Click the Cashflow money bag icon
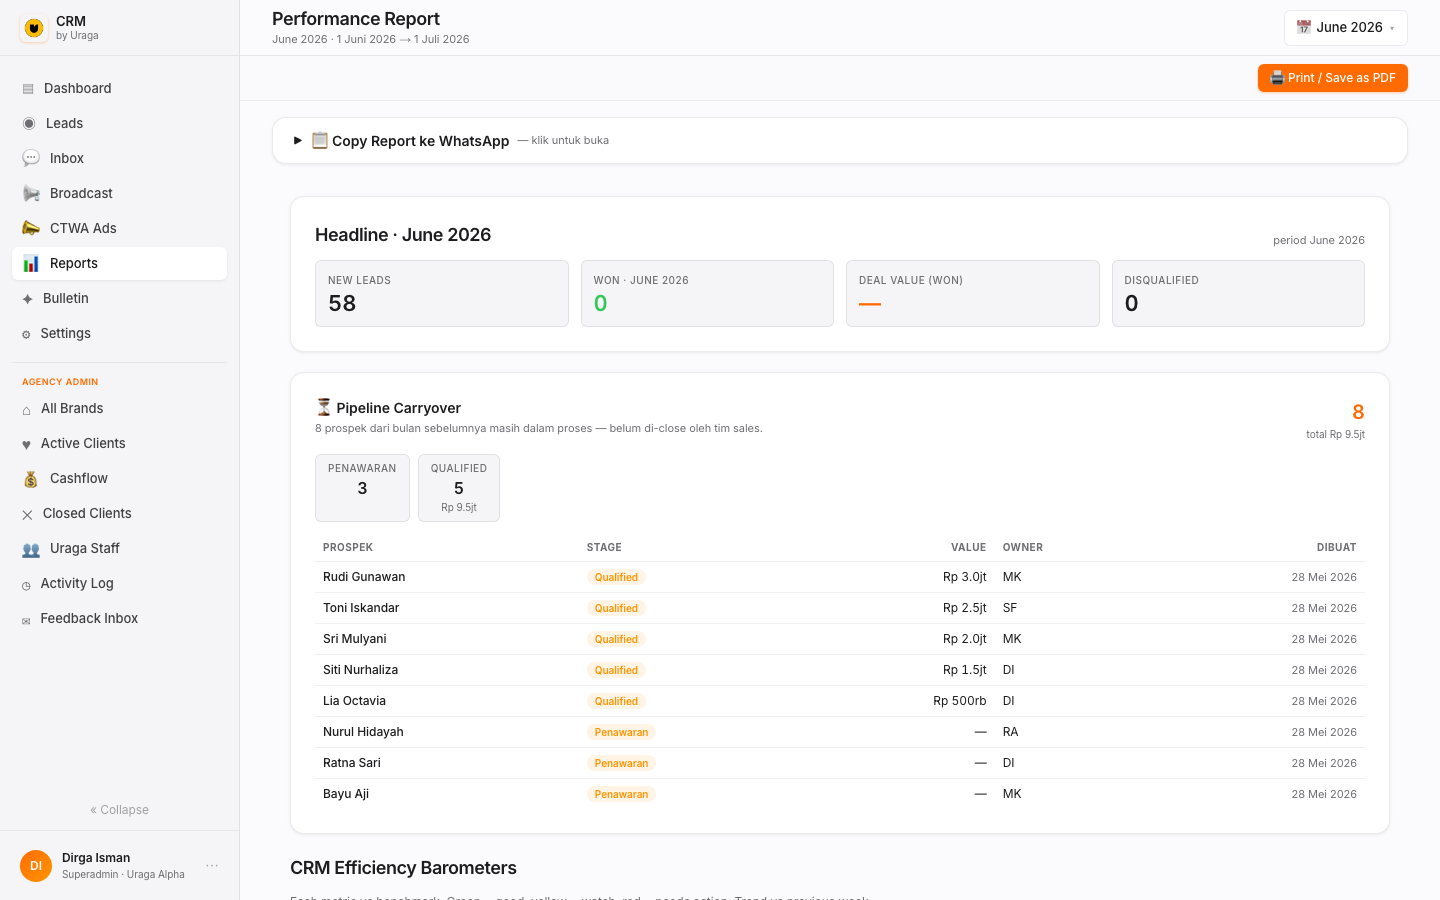The height and width of the screenshot is (900, 1440). (31, 479)
